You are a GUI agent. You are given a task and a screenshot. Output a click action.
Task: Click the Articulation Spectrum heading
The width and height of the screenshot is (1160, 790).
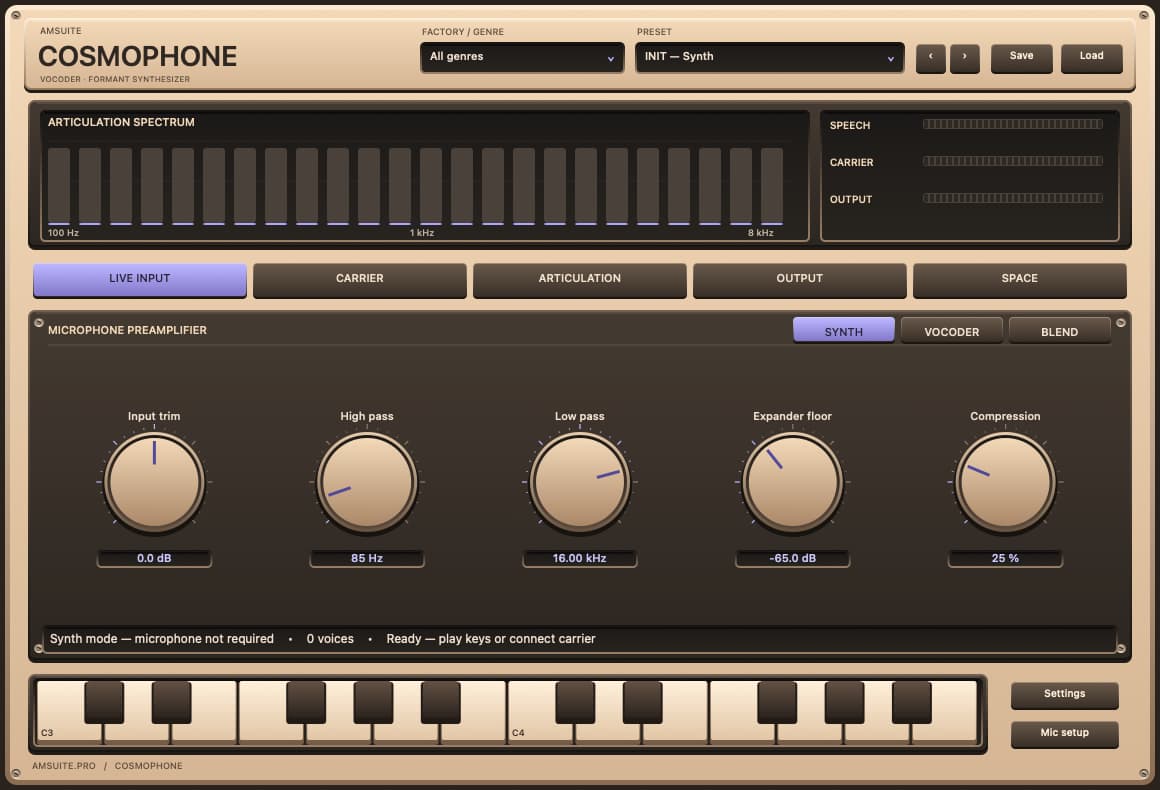click(x=121, y=122)
